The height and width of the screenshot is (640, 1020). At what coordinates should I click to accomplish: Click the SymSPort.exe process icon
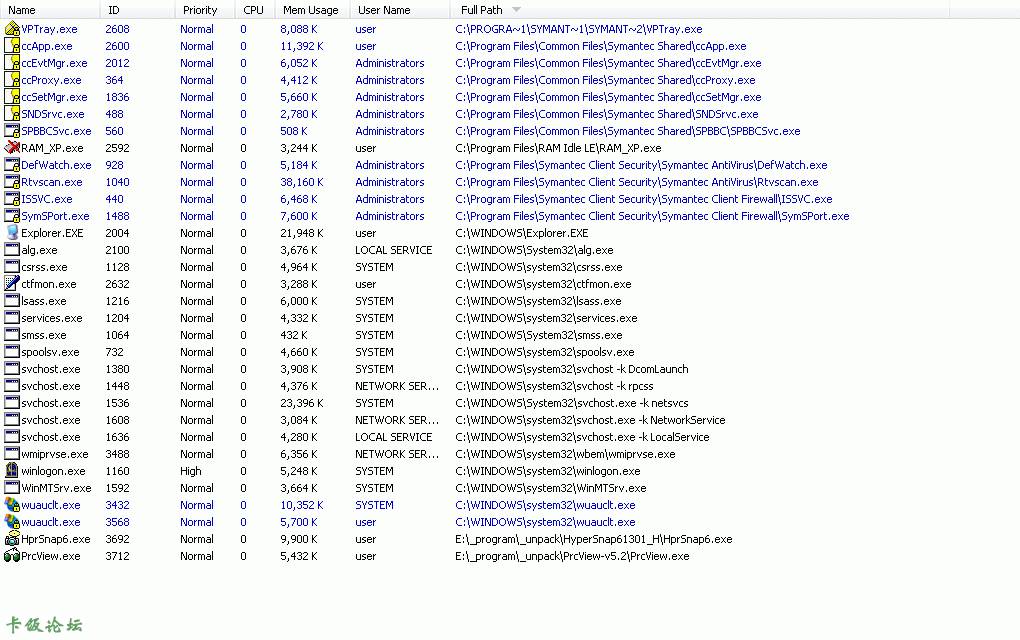tap(12, 215)
